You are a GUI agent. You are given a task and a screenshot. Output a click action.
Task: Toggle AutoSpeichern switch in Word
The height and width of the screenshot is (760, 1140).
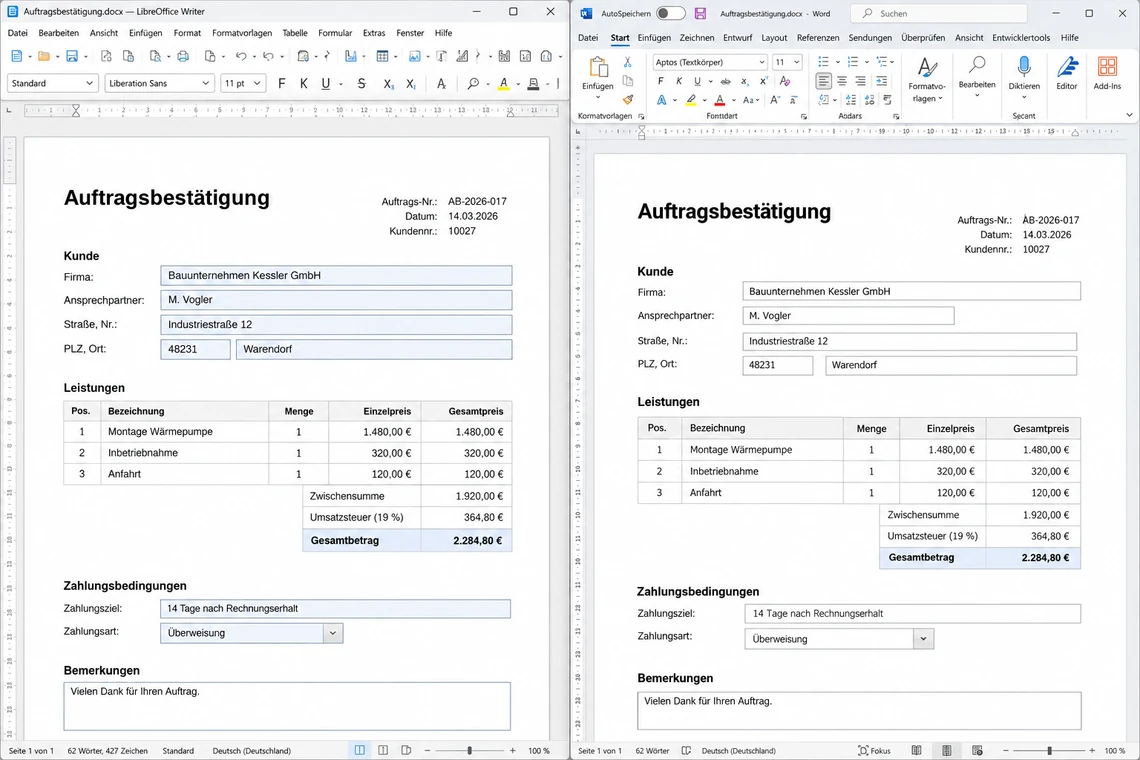click(670, 13)
